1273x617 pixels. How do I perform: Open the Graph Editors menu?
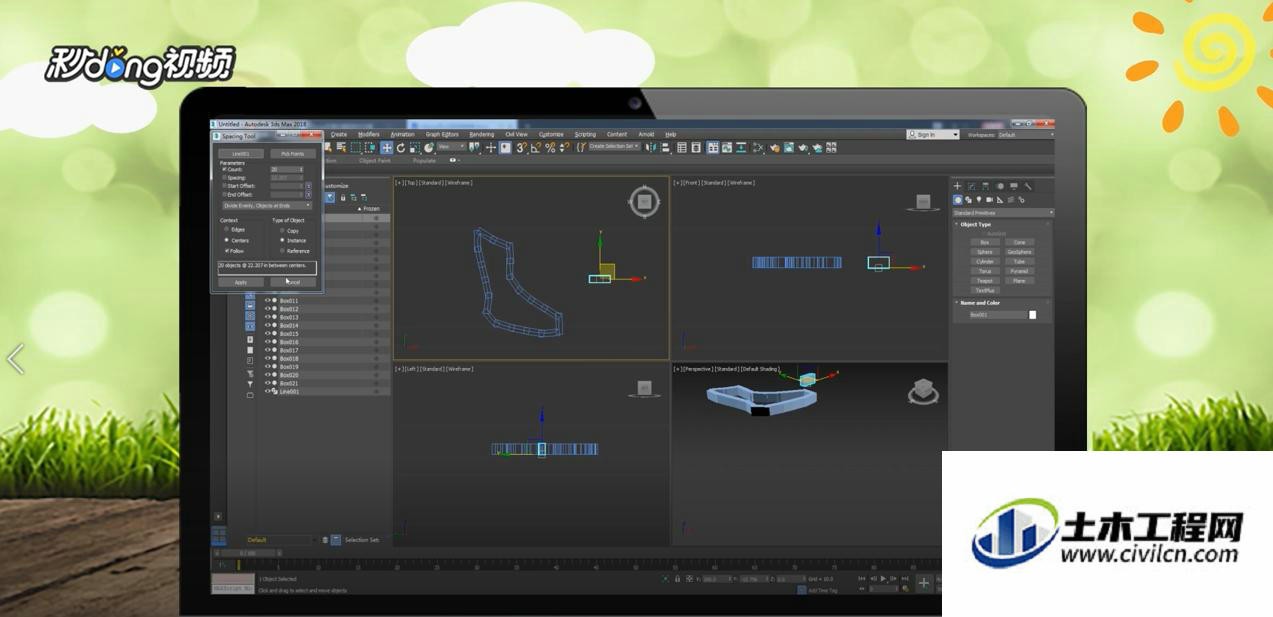pos(442,134)
